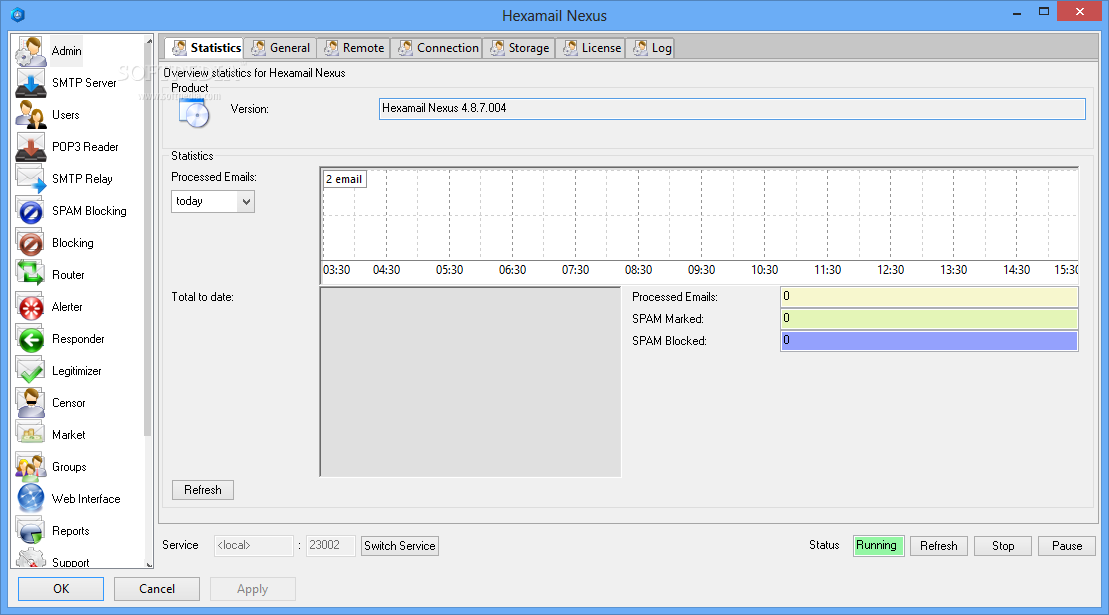This screenshot has width=1109, height=615.
Task: Open the Alerter icon
Action: pyautogui.click(x=30, y=307)
